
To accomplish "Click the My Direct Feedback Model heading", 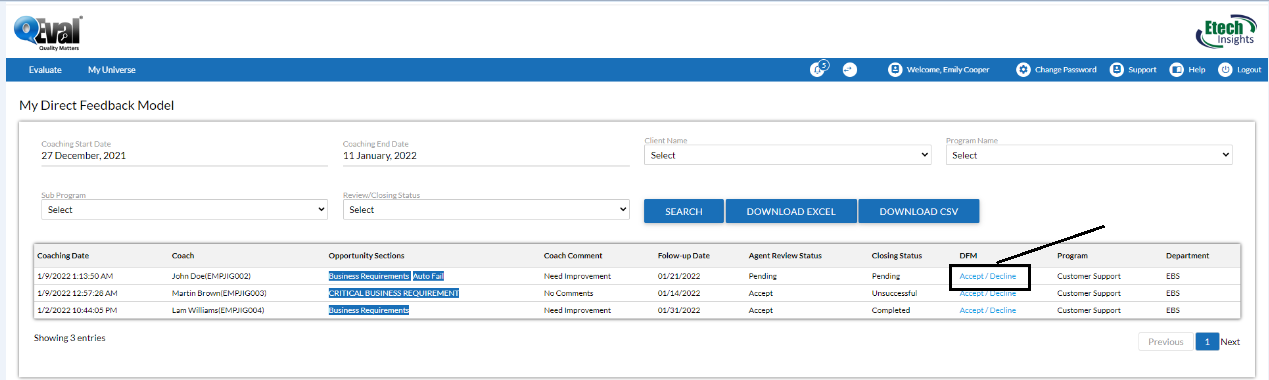I will tap(97, 105).
